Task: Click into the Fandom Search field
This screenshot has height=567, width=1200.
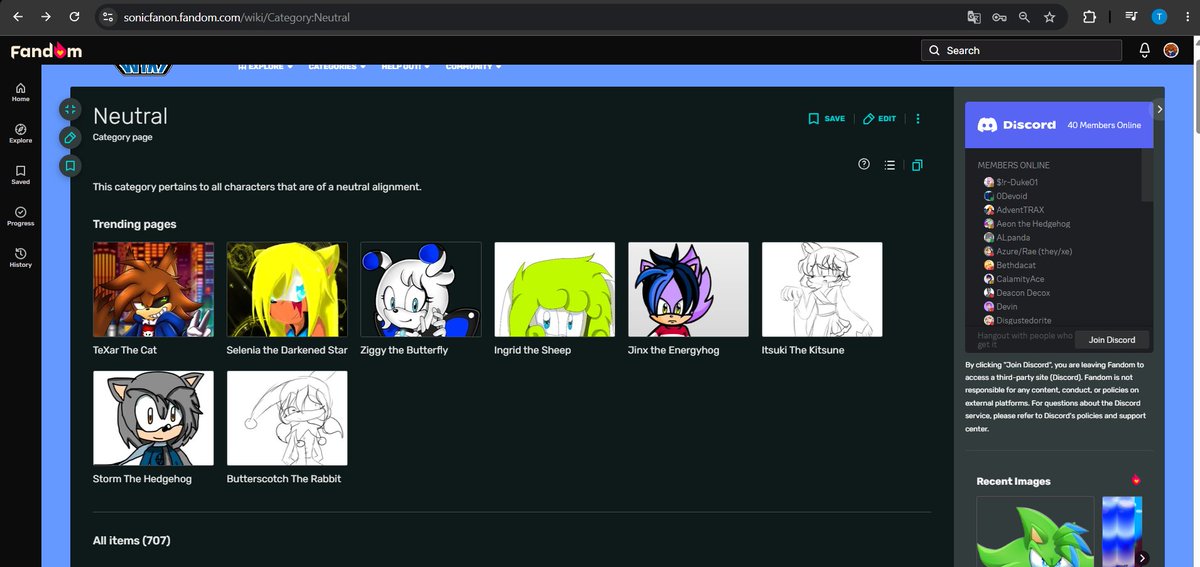Action: [x=1021, y=50]
